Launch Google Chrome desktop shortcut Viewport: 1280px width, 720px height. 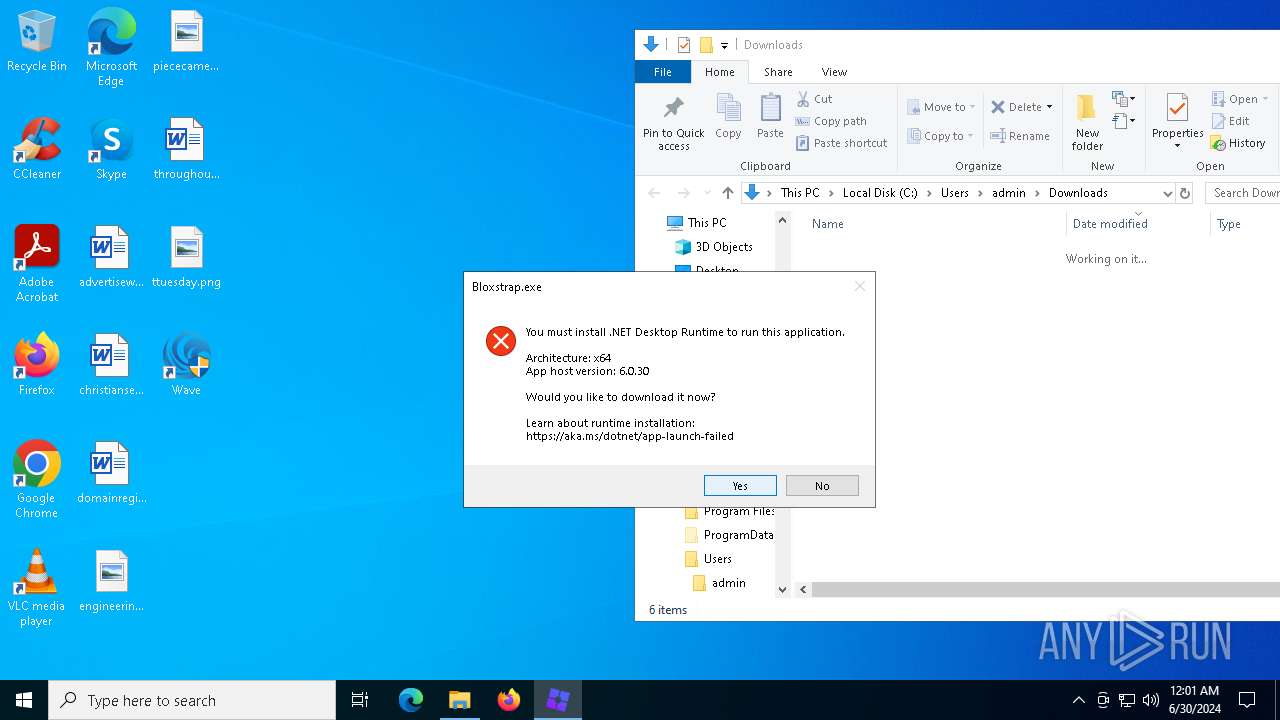pyautogui.click(x=37, y=481)
